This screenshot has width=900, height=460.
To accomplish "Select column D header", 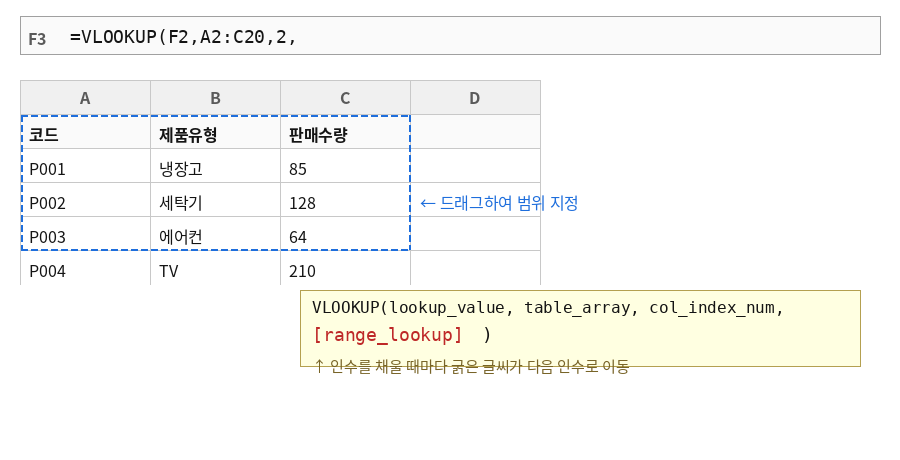I will pos(475,98).
